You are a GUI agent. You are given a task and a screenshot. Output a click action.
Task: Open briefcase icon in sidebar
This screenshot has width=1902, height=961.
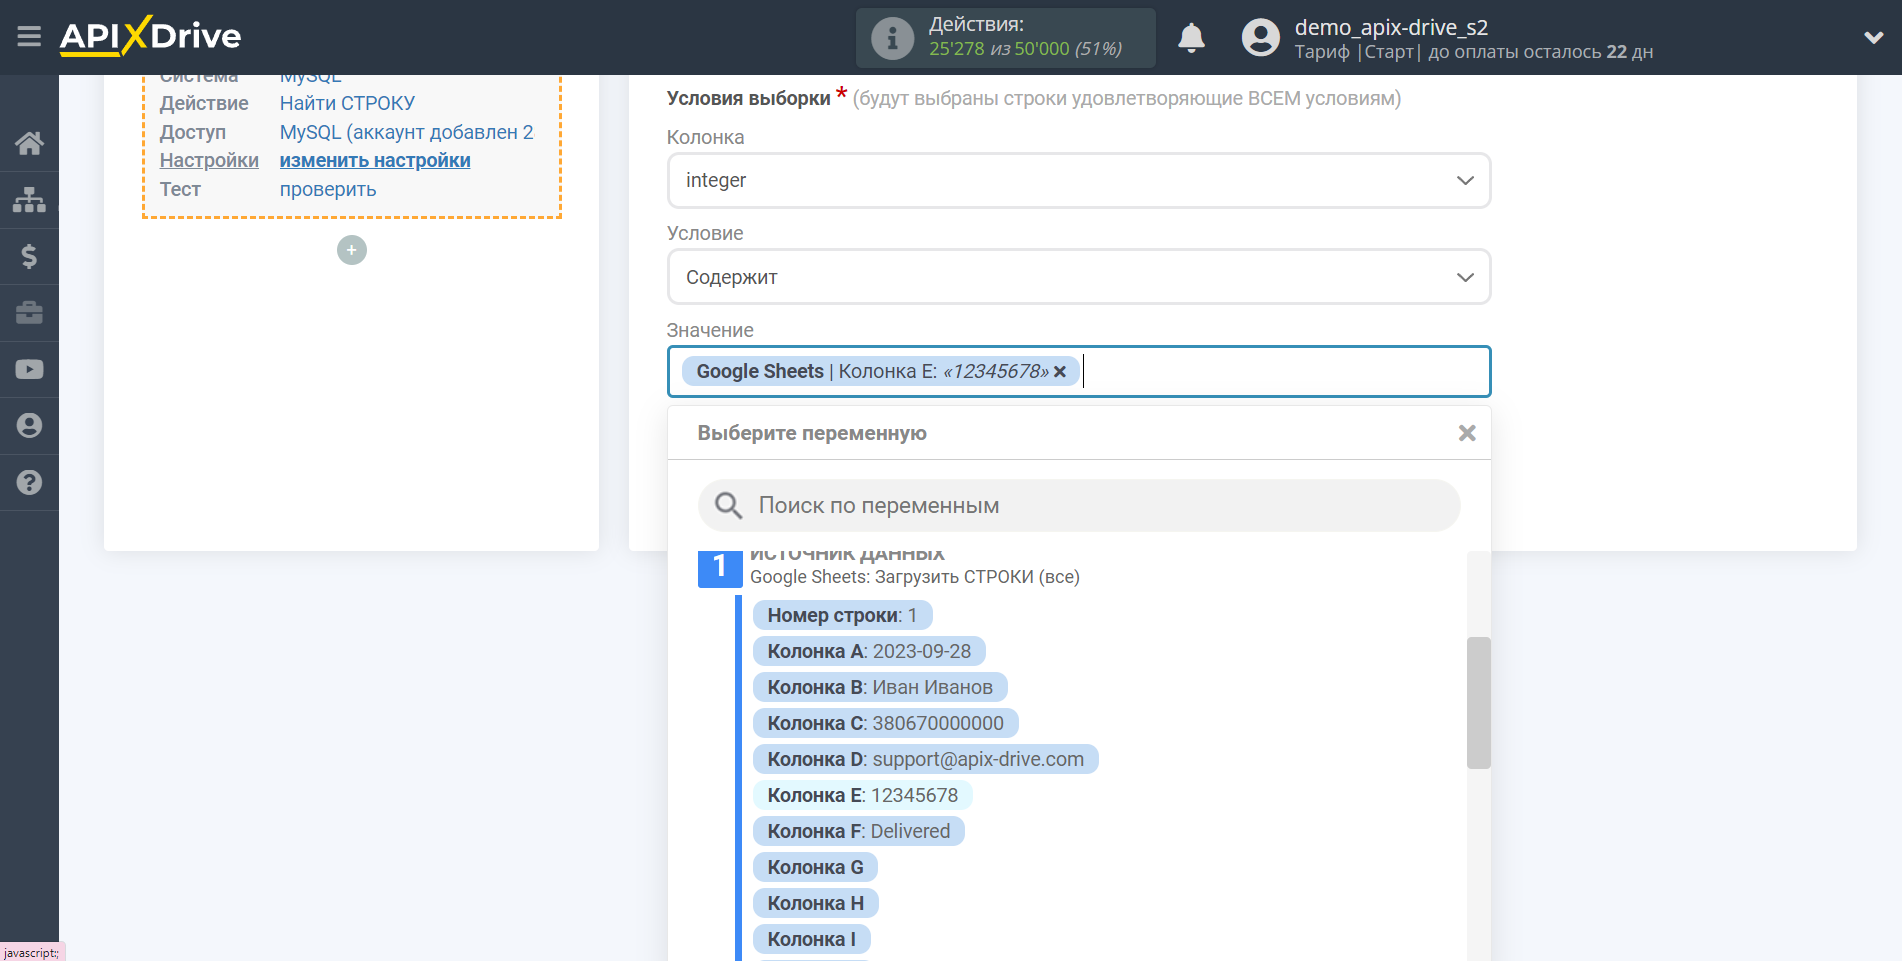29,313
